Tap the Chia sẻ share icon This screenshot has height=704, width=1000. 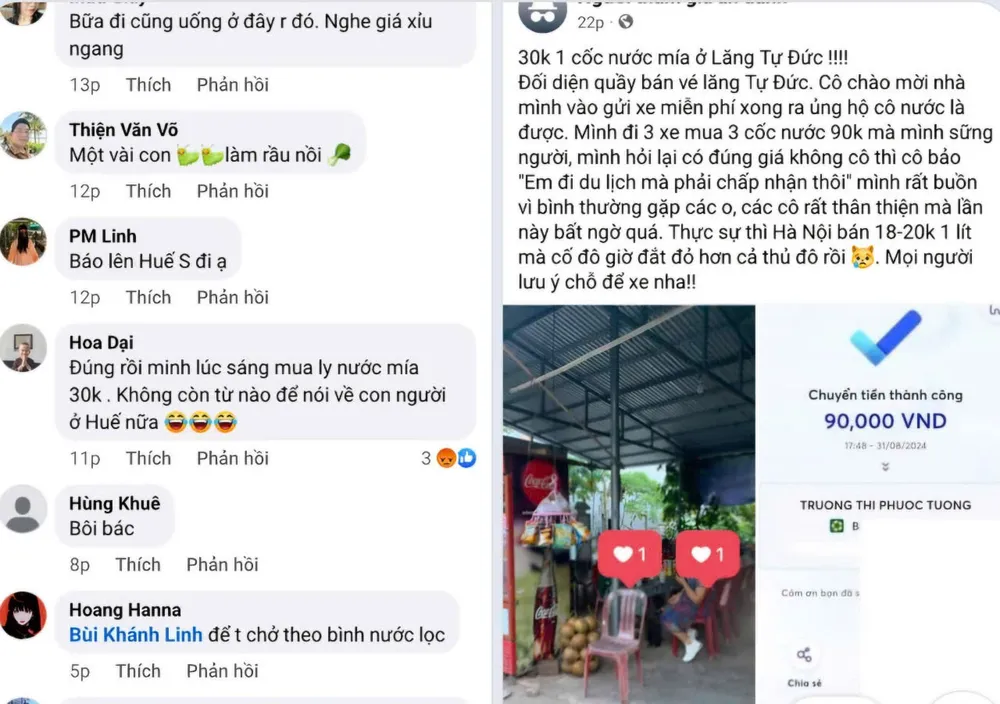tap(804, 655)
